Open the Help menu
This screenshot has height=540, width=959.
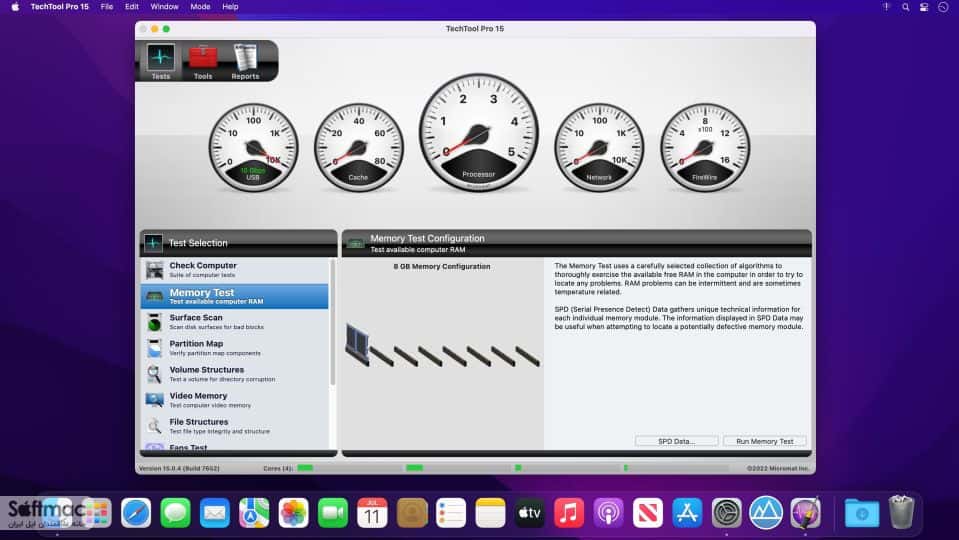(x=230, y=7)
